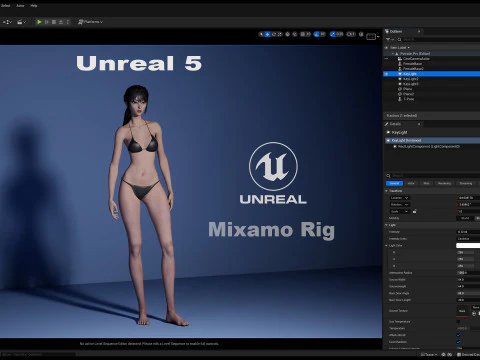Select RectLightComponent in the Details component list
The height and width of the screenshot is (360, 480).
click(x=428, y=146)
